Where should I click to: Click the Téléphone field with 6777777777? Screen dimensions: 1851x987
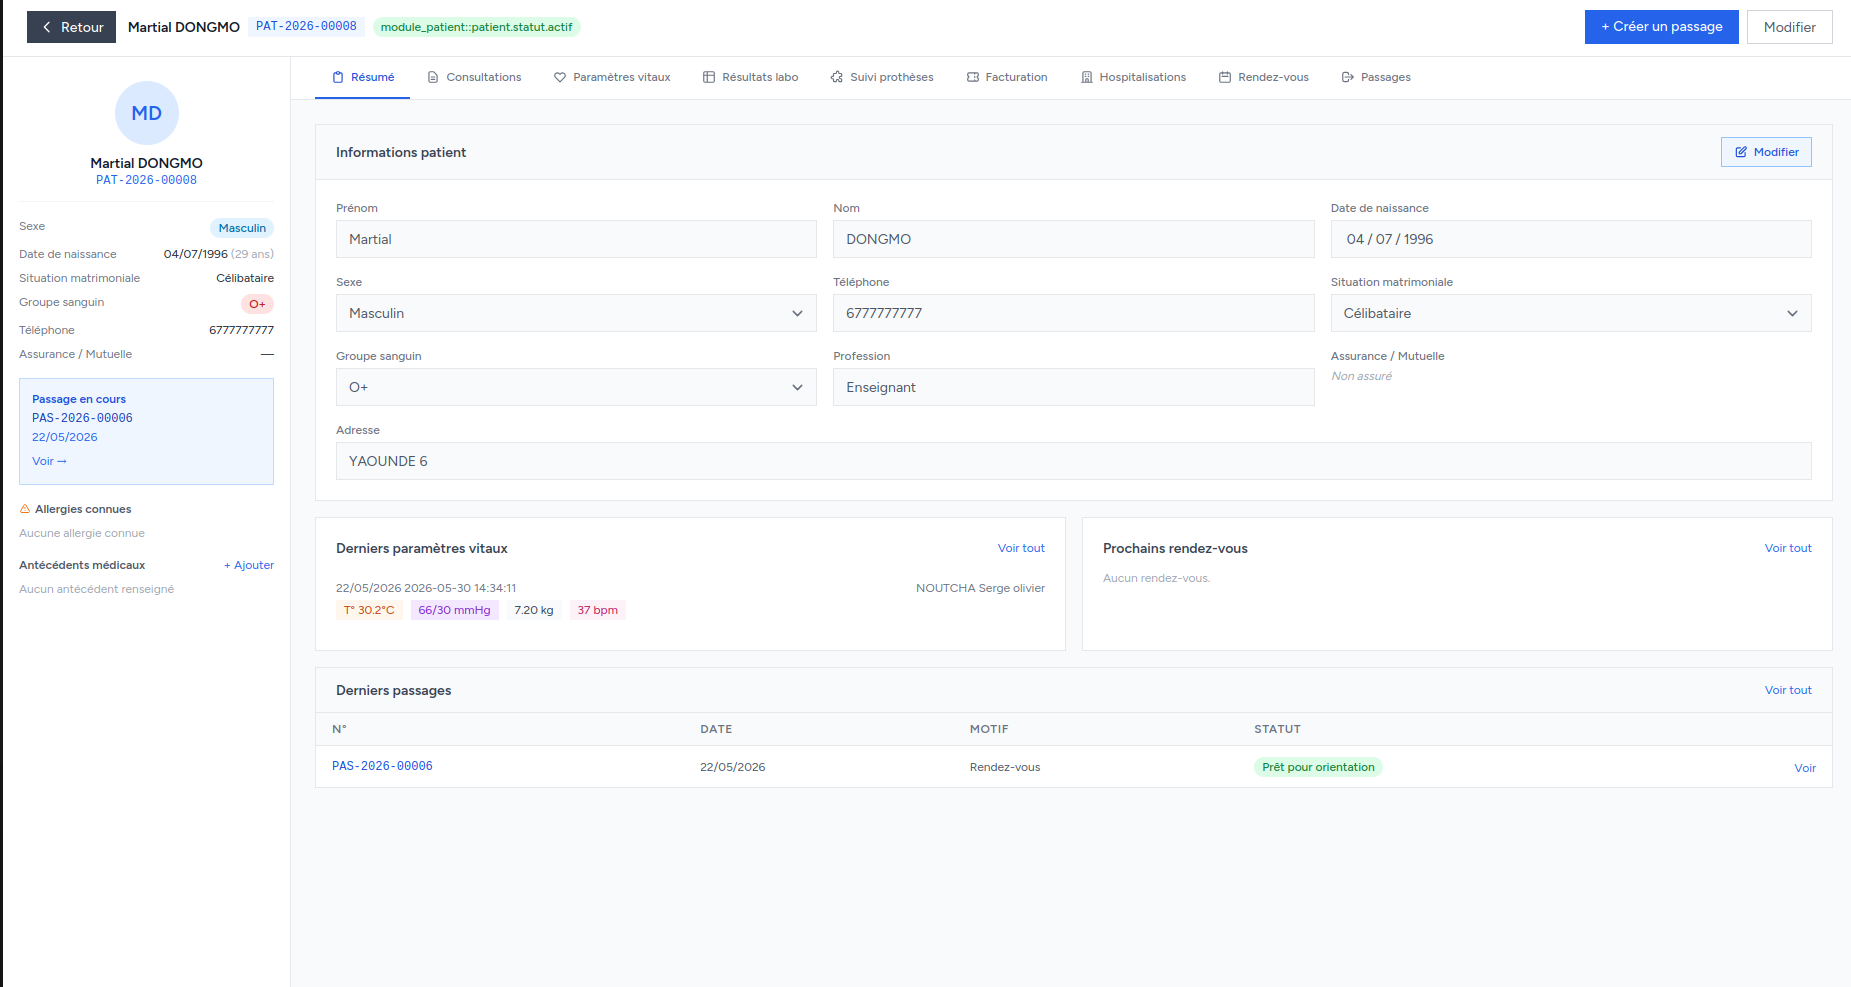click(x=1073, y=313)
